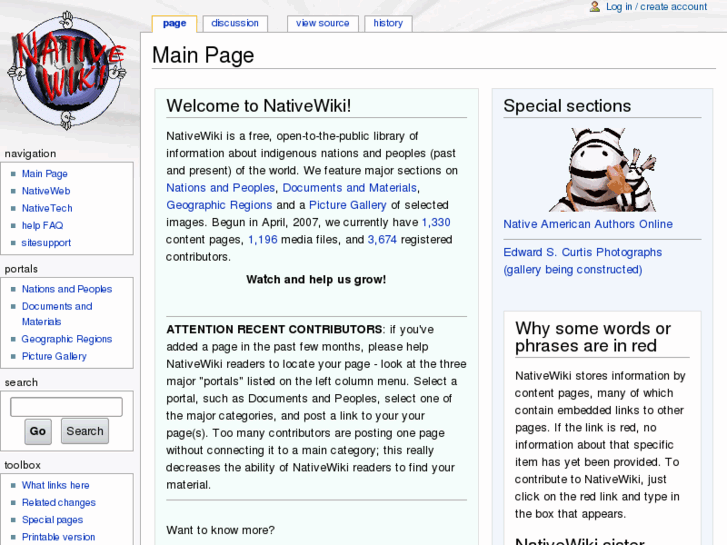Follow Documents and Materials link in welcome text
727x545 pixels.
(x=350, y=187)
